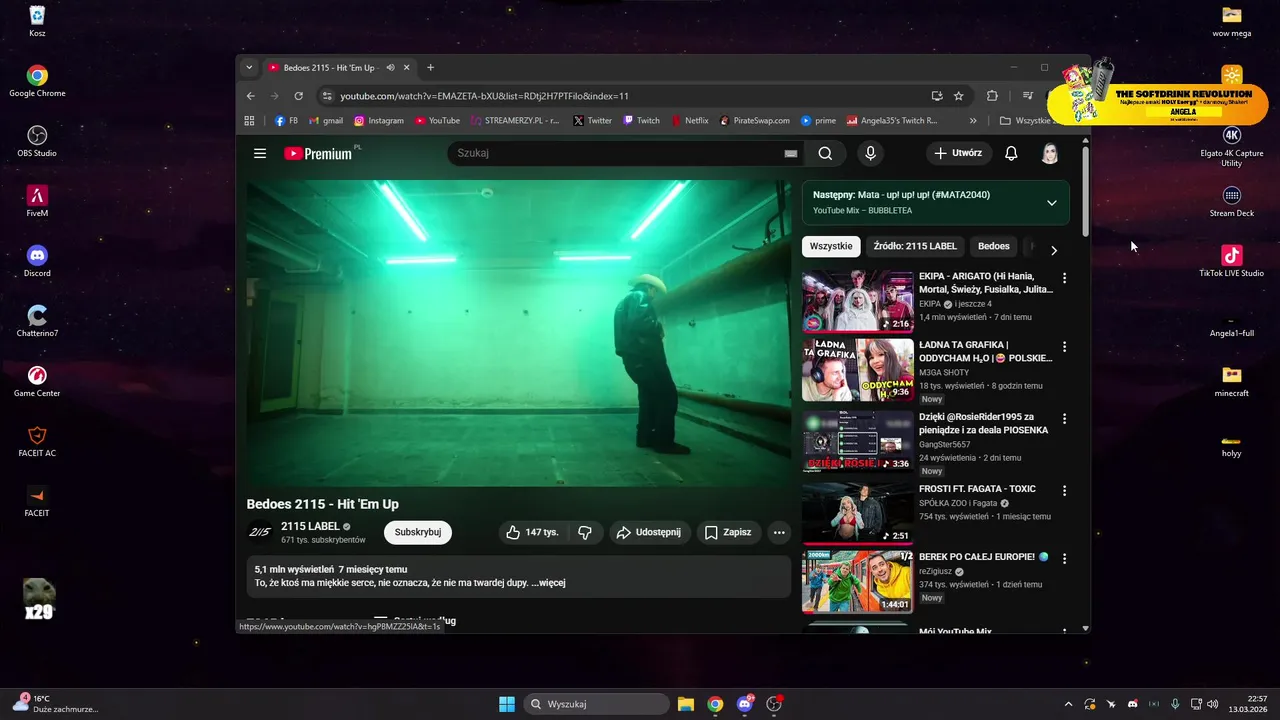1280x720 pixels.
Task: Open FiveM desktop shortcut
Action: [x=37, y=200]
